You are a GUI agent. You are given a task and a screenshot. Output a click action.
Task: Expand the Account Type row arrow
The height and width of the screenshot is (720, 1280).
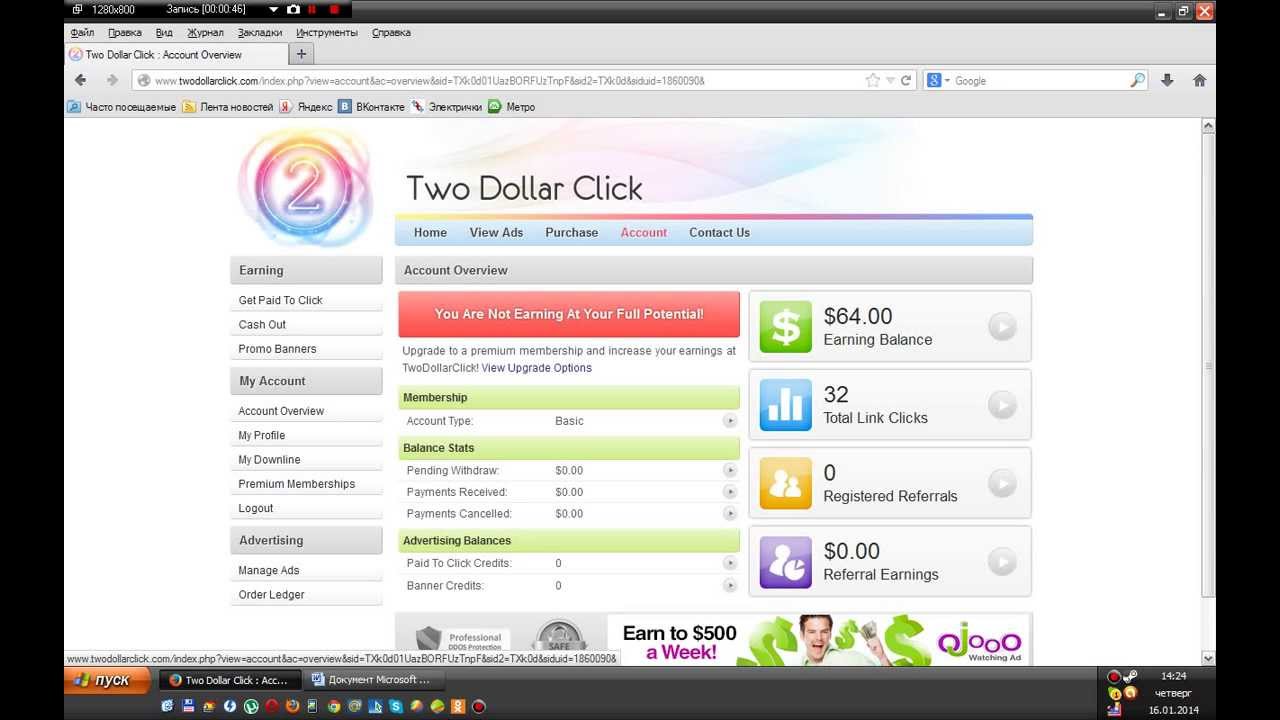click(x=730, y=421)
